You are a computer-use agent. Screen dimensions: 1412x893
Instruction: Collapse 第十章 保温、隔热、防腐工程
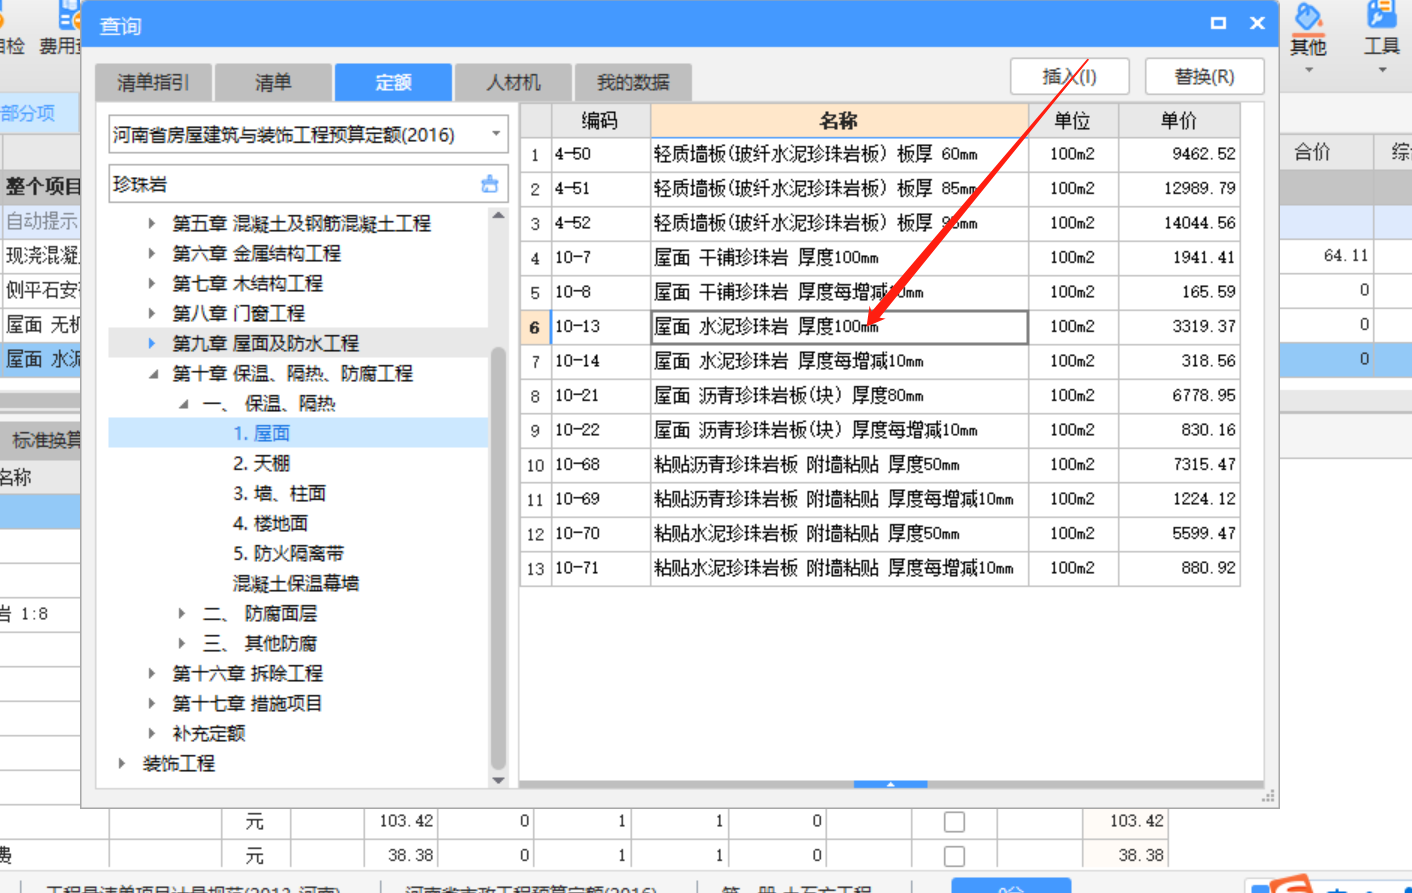click(152, 373)
